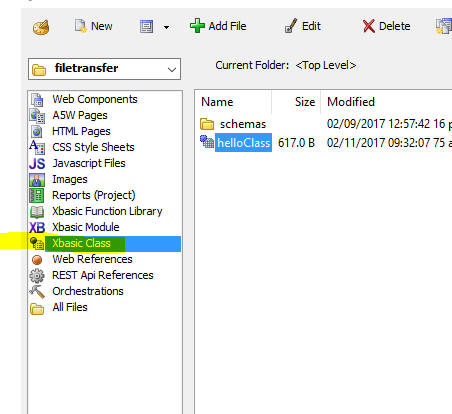Open the Orchestrations category
Viewport: 452px width, 414px height.
(x=88, y=291)
